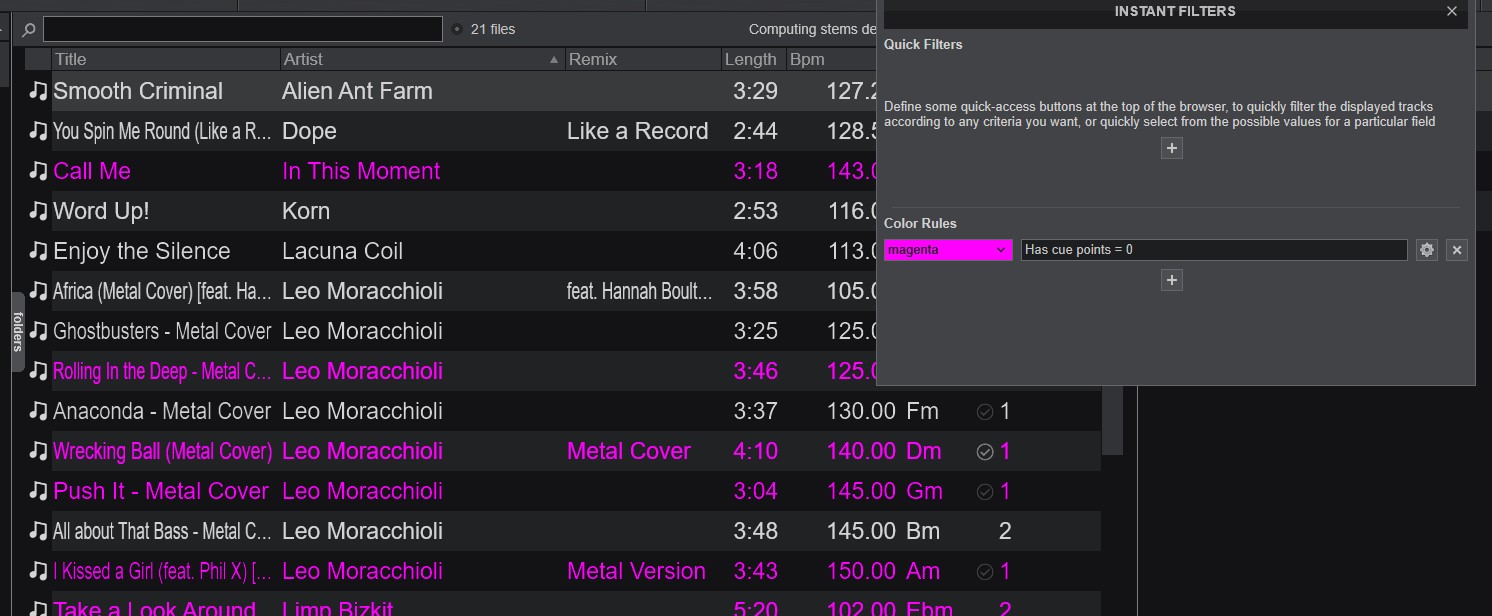Screen dimensions: 1492x616
Task: Click the music note icon for Word Up!
Action: click(38, 211)
